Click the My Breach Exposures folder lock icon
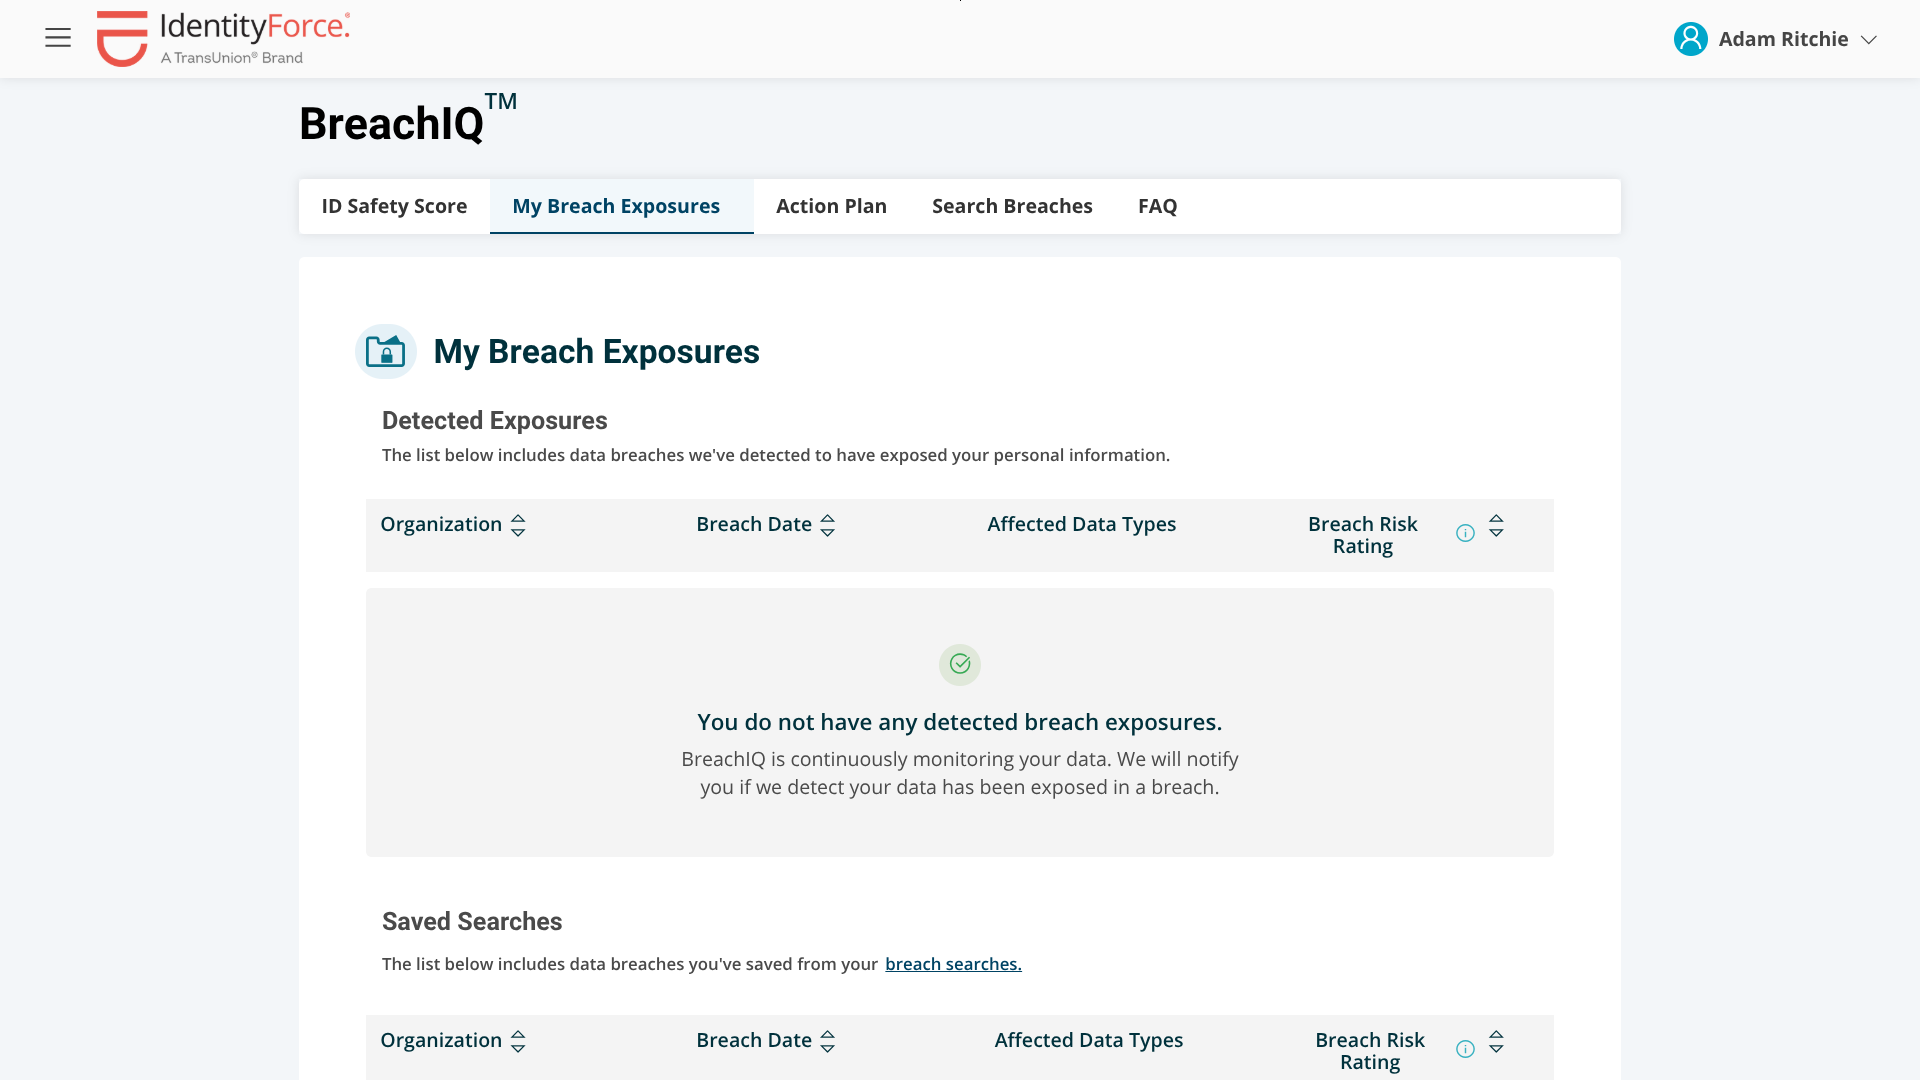Screen dimensions: 1920x1080 click(x=386, y=351)
